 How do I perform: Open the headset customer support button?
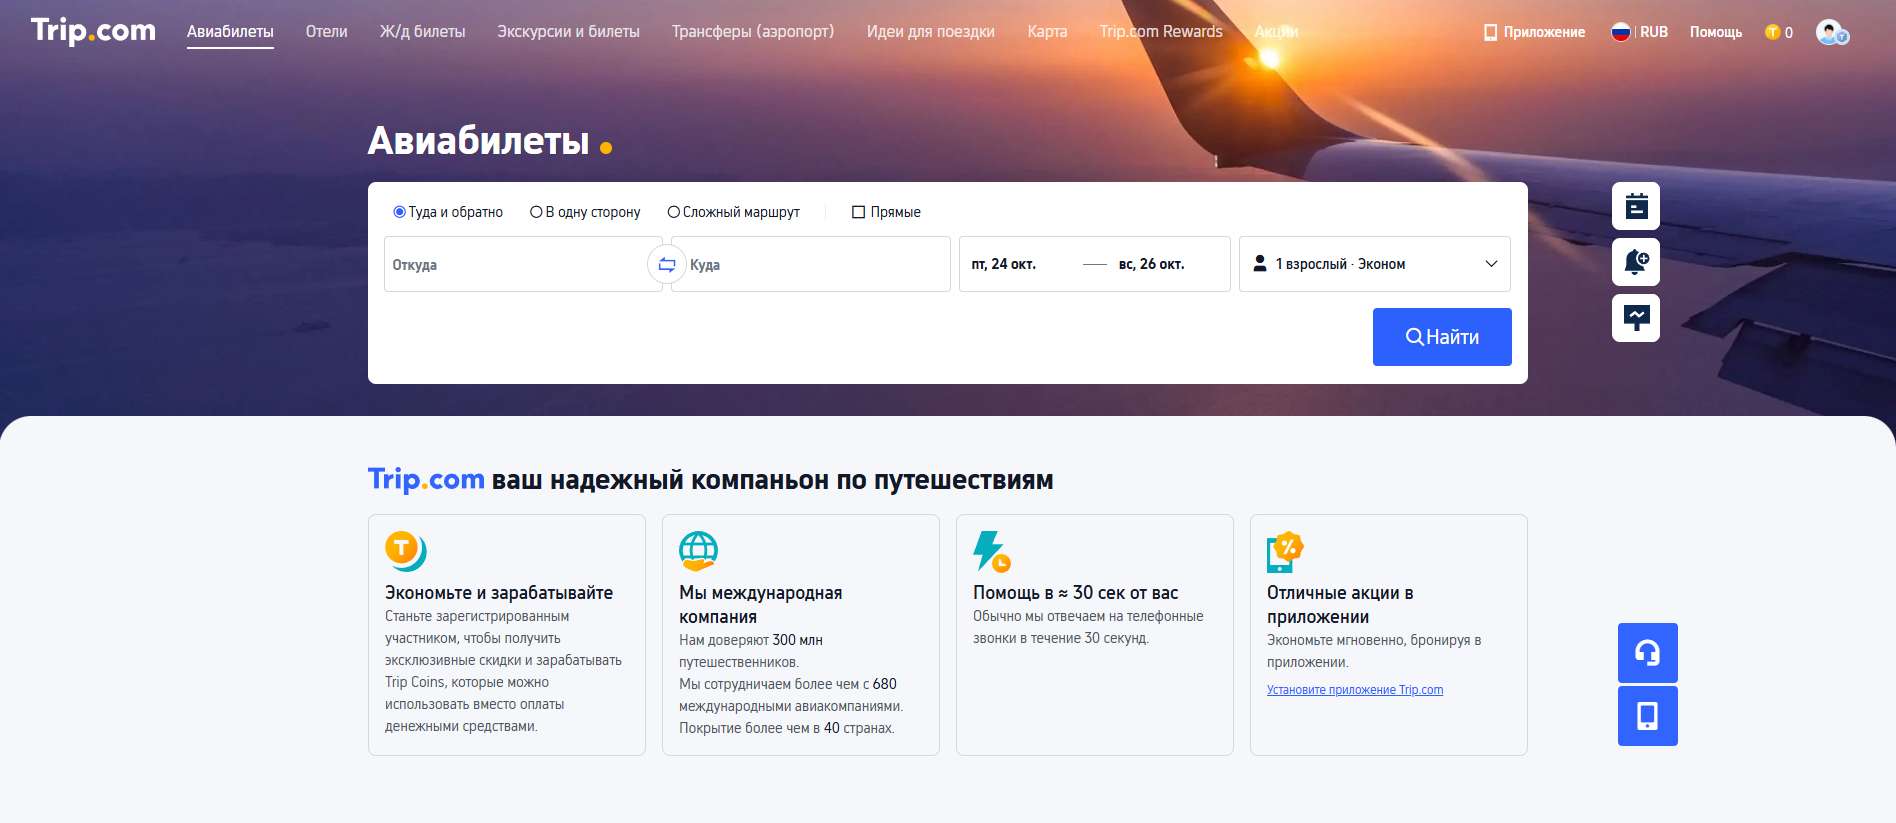[x=1647, y=653]
